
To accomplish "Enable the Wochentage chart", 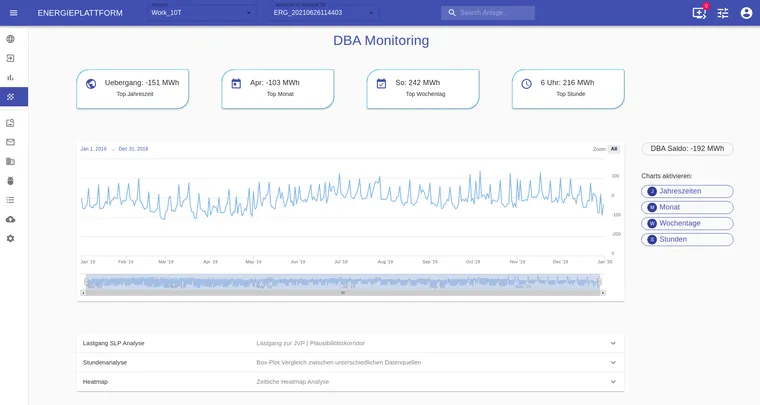I will [x=687, y=223].
